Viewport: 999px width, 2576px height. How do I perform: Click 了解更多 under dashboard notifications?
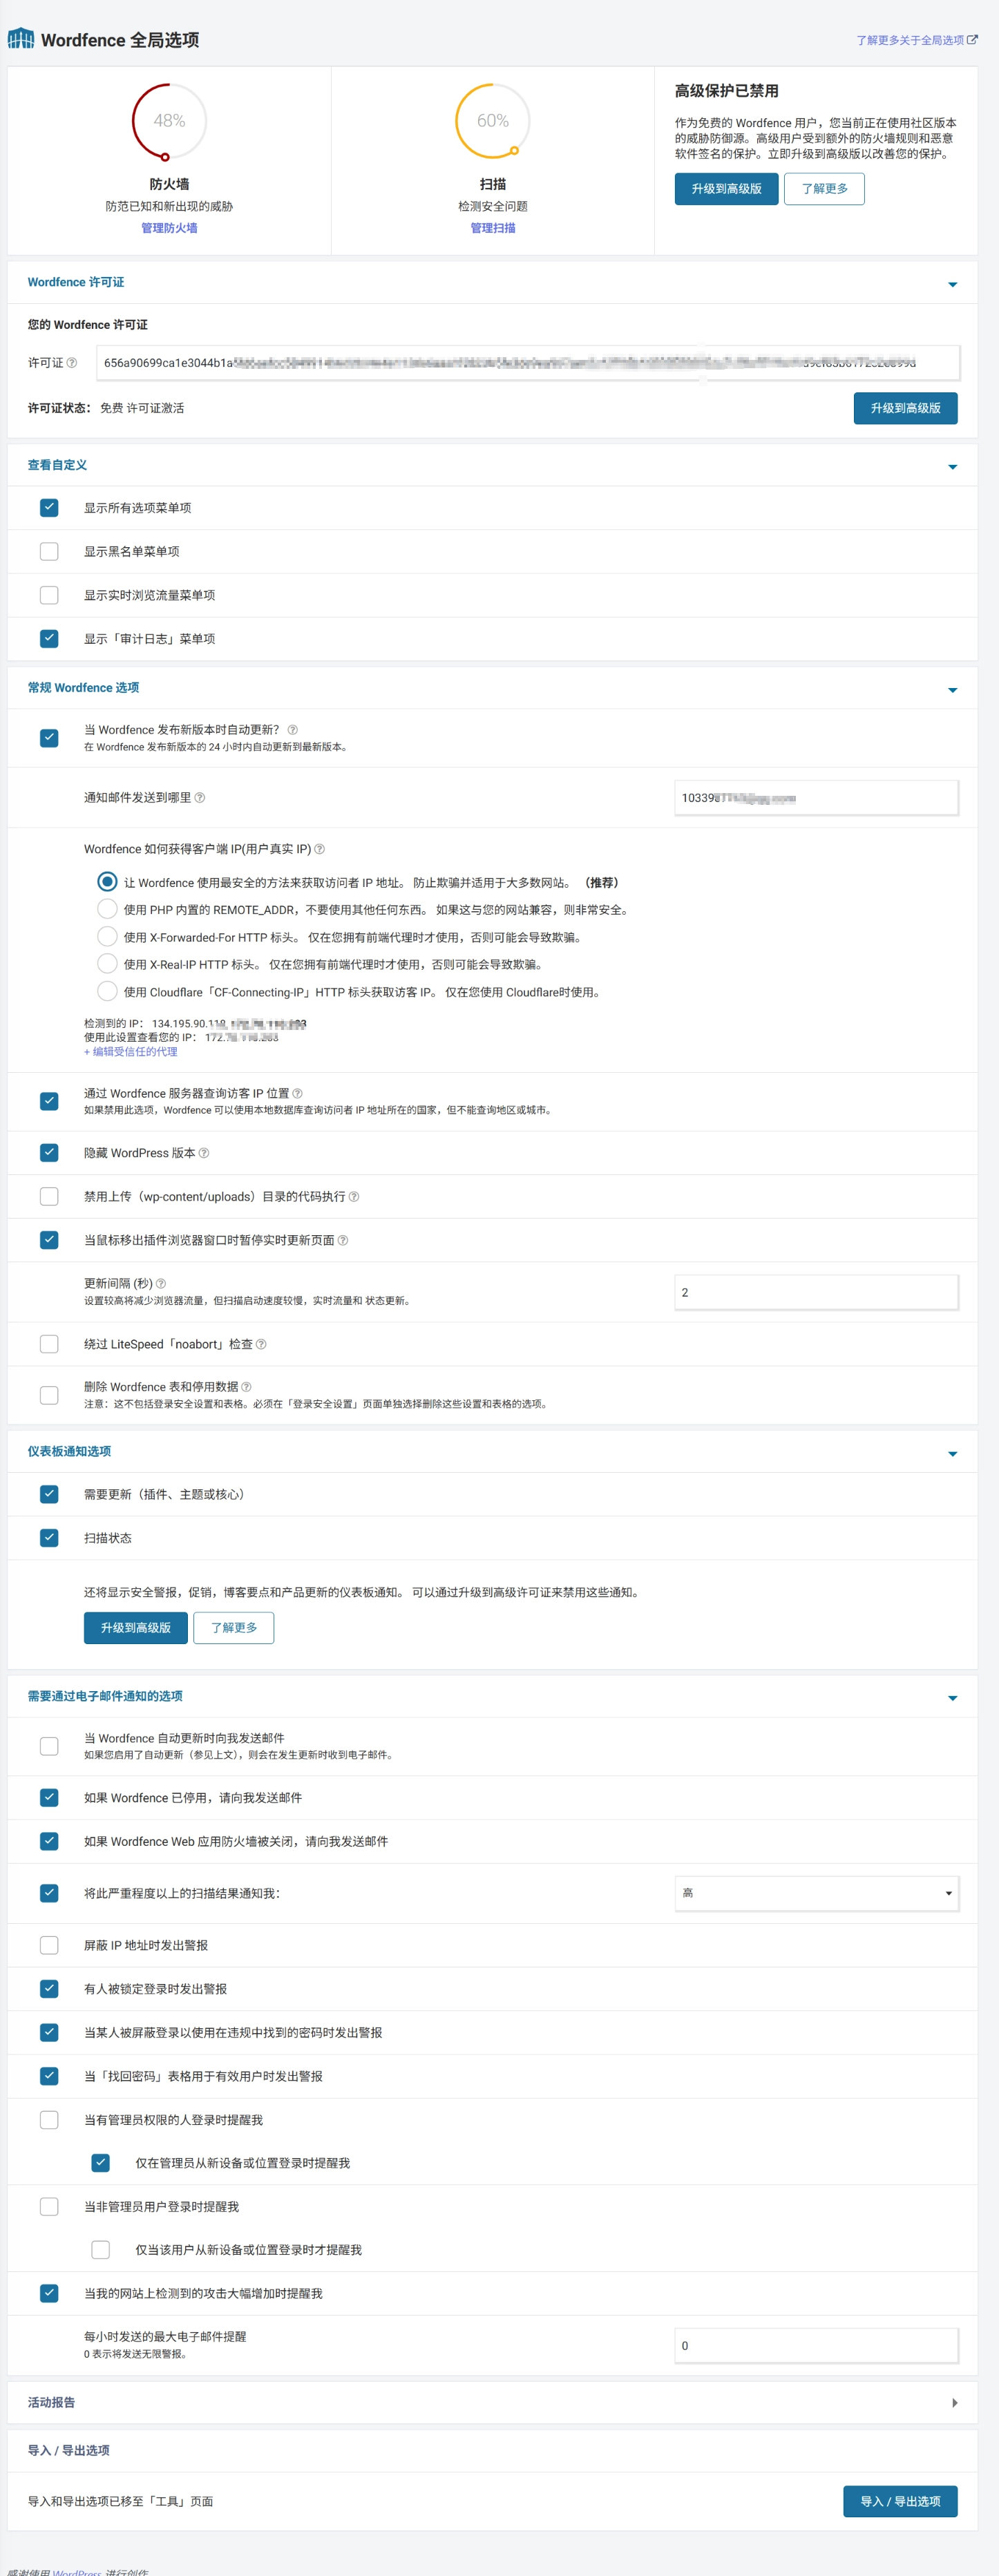pyautogui.click(x=233, y=1628)
